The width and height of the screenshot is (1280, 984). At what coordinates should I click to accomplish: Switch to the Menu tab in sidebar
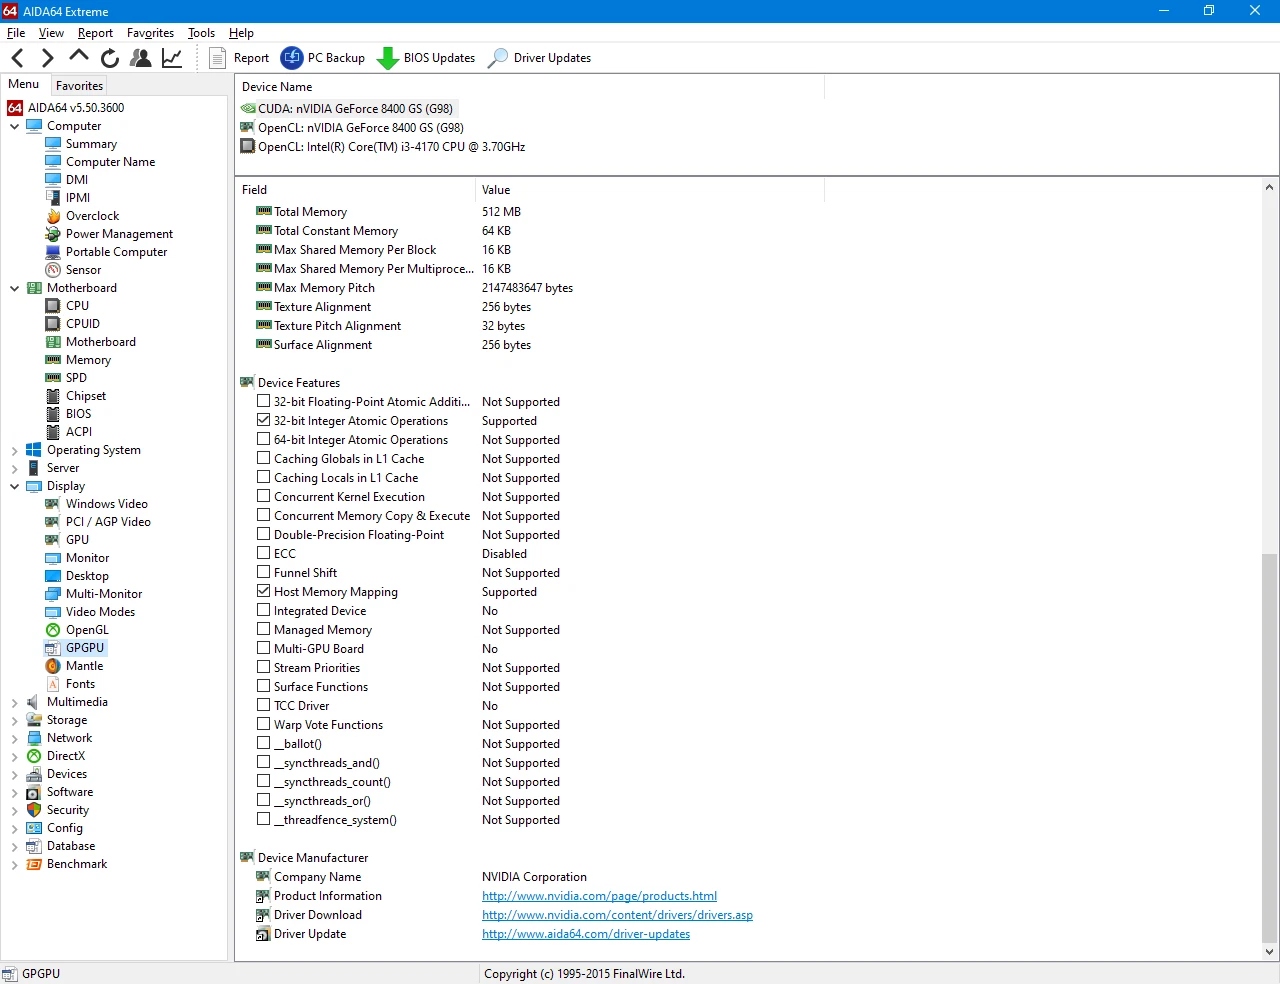tap(24, 84)
